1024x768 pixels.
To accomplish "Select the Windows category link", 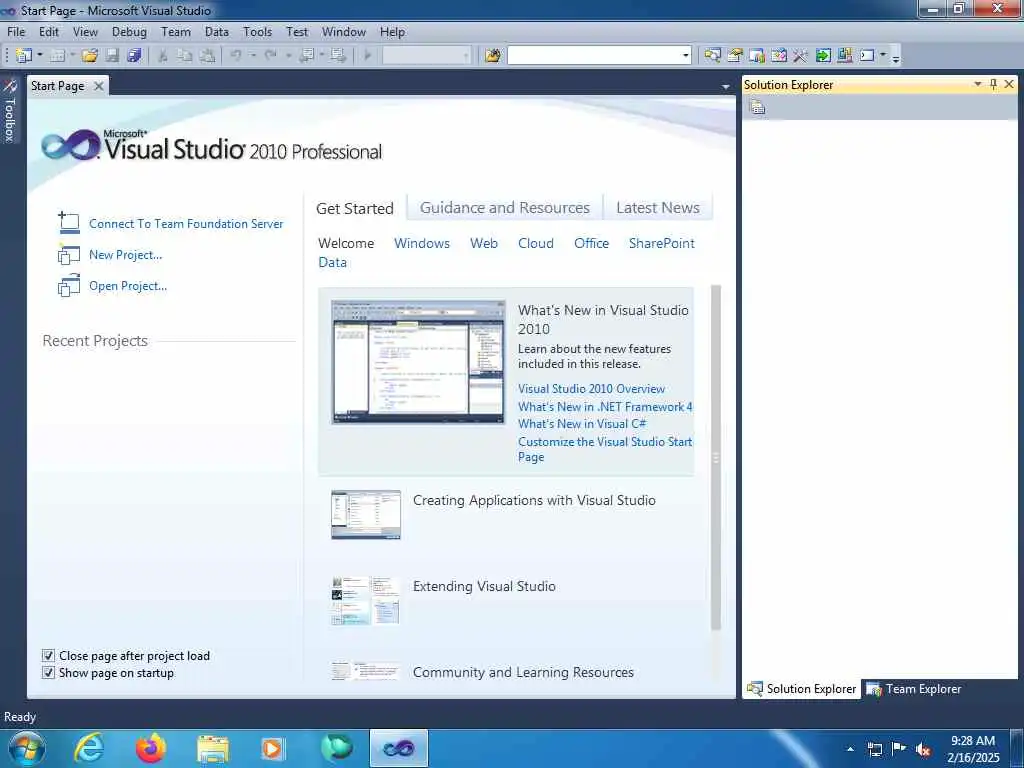I will (x=422, y=243).
